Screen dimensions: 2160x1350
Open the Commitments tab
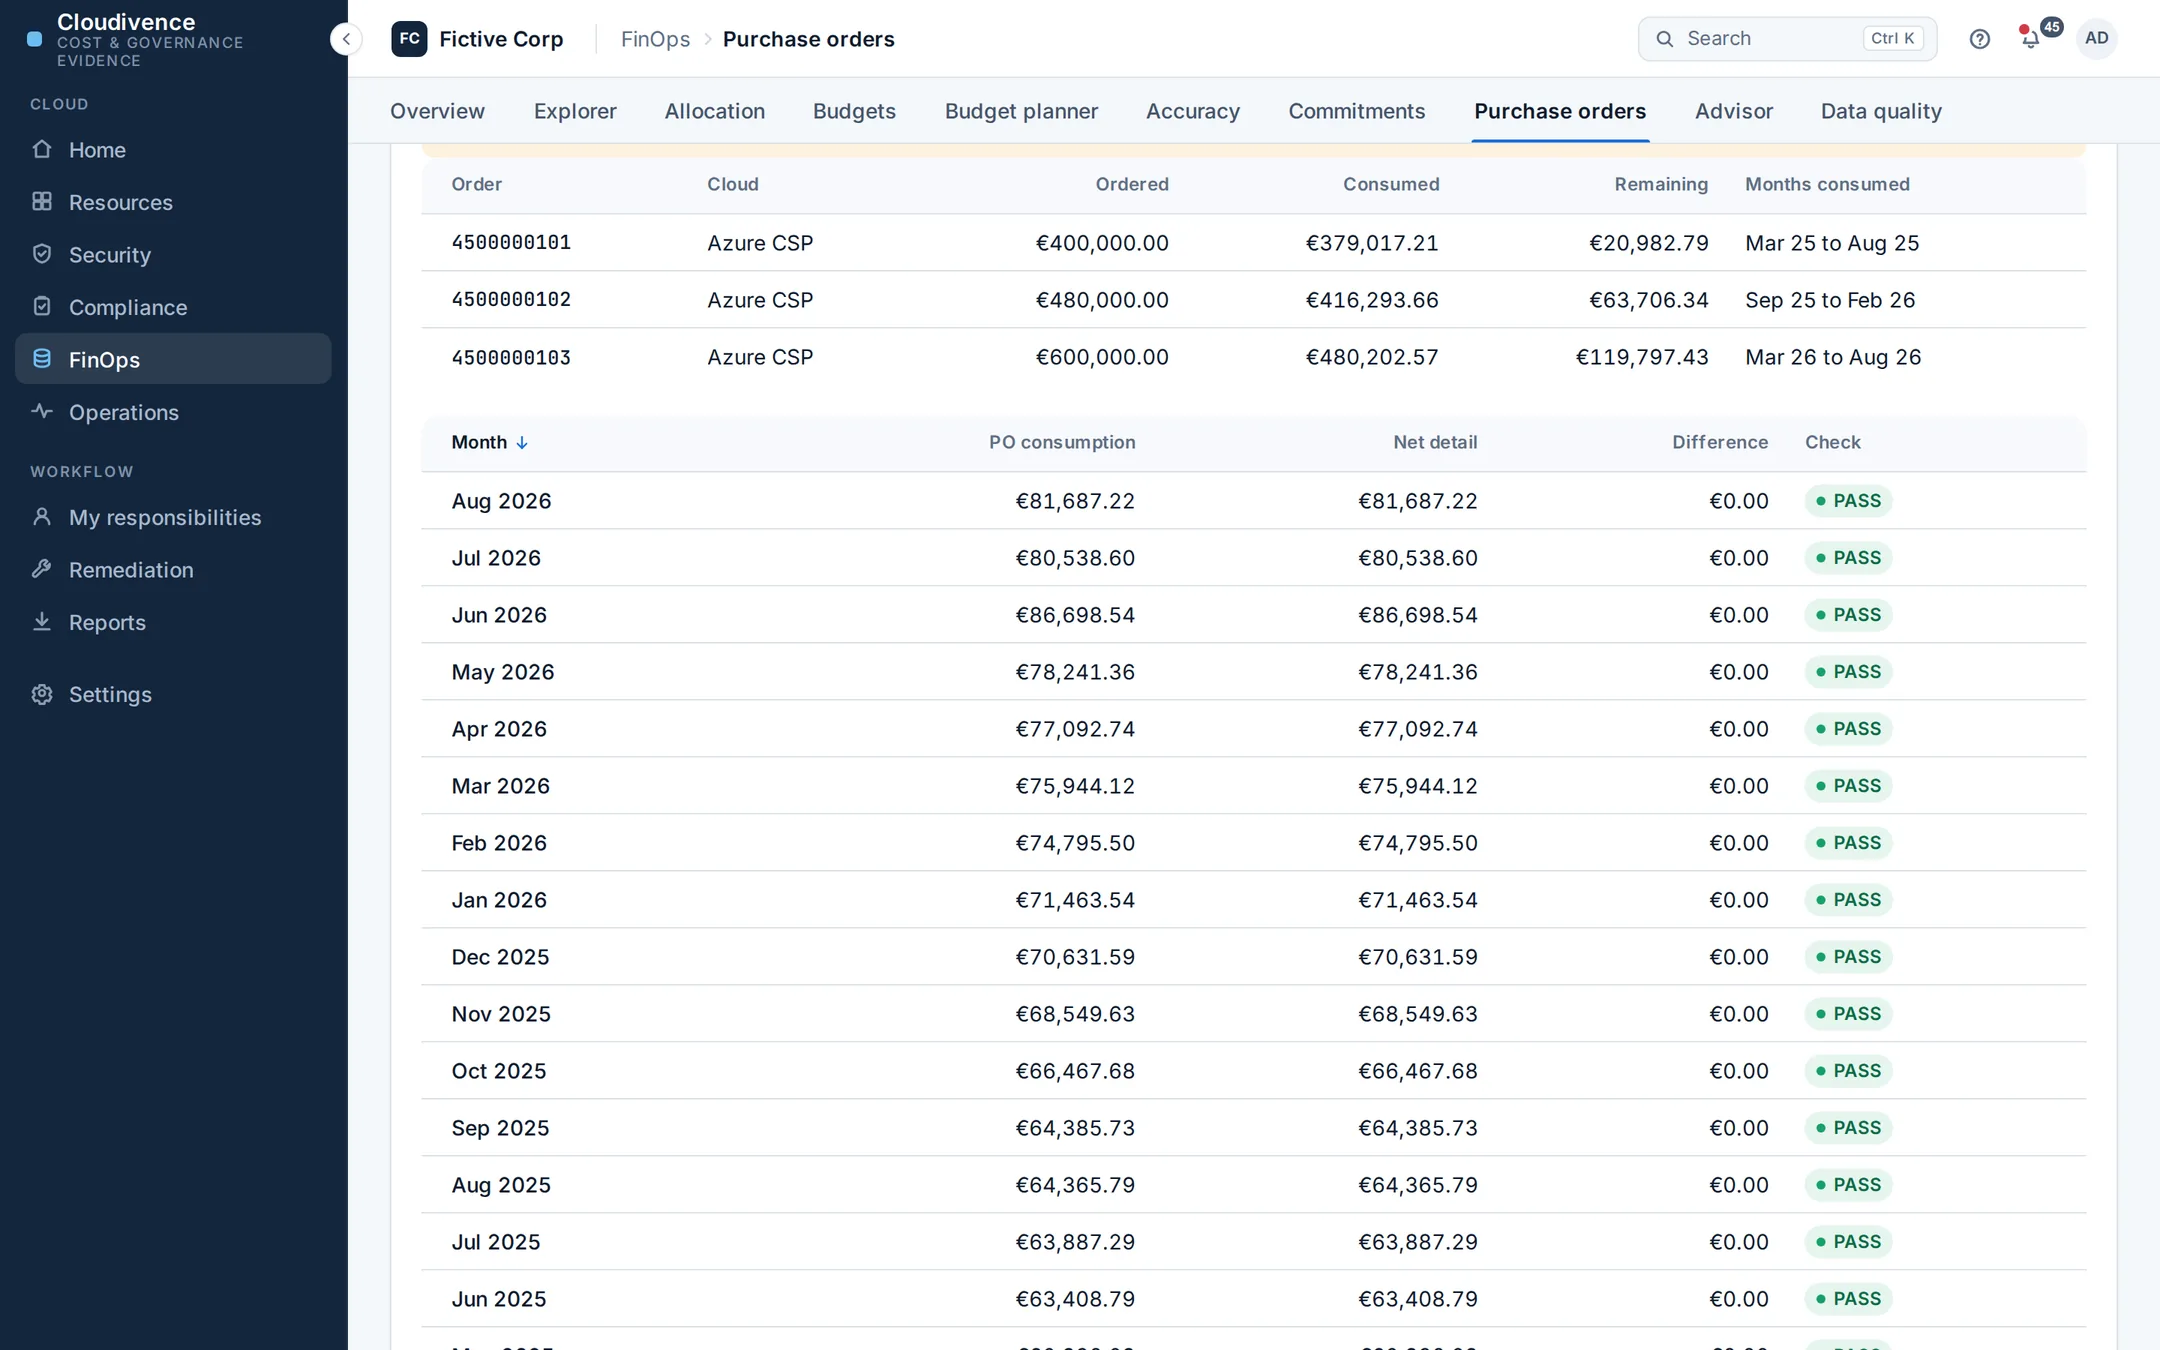click(1356, 111)
